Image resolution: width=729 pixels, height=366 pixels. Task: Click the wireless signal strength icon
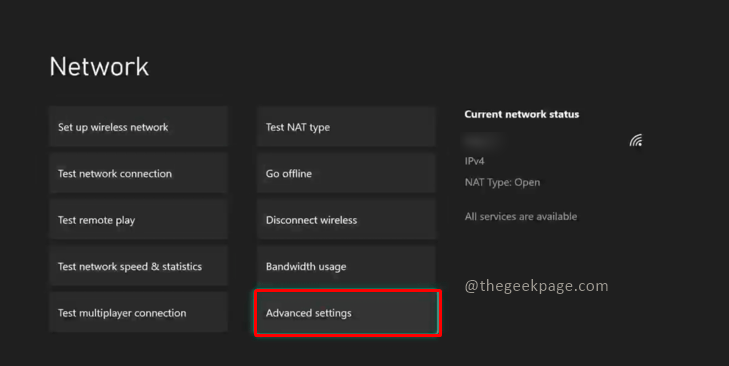[636, 140]
